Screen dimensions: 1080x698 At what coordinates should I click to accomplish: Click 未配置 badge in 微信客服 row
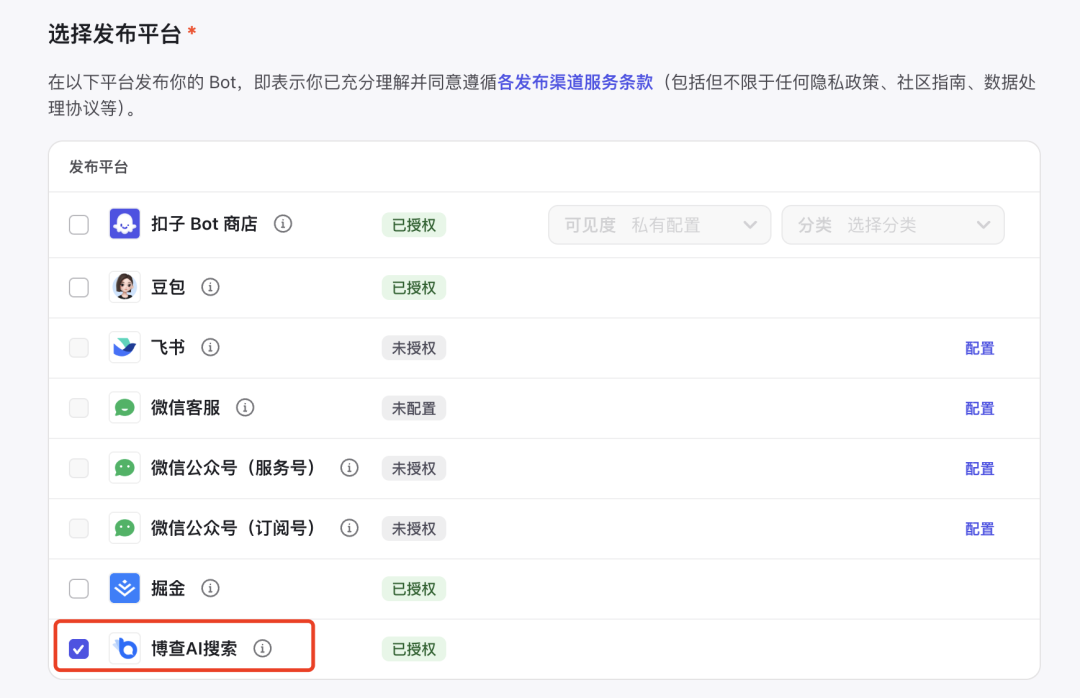point(414,409)
